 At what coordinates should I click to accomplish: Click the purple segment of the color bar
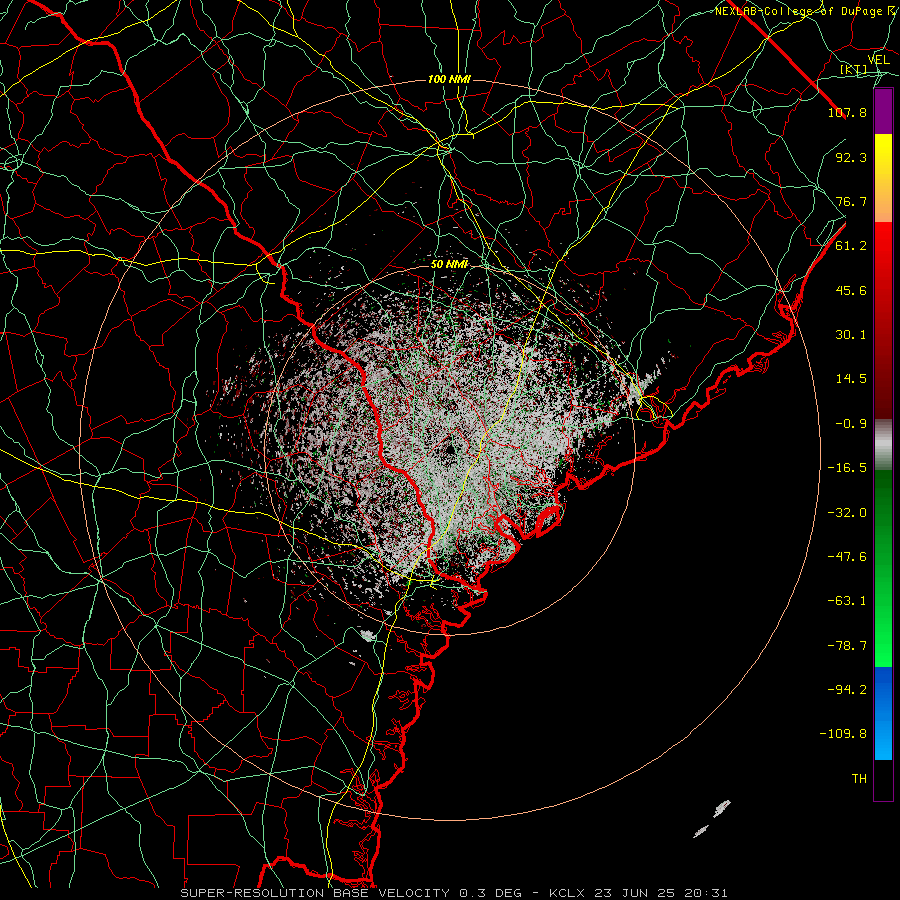pos(883,112)
